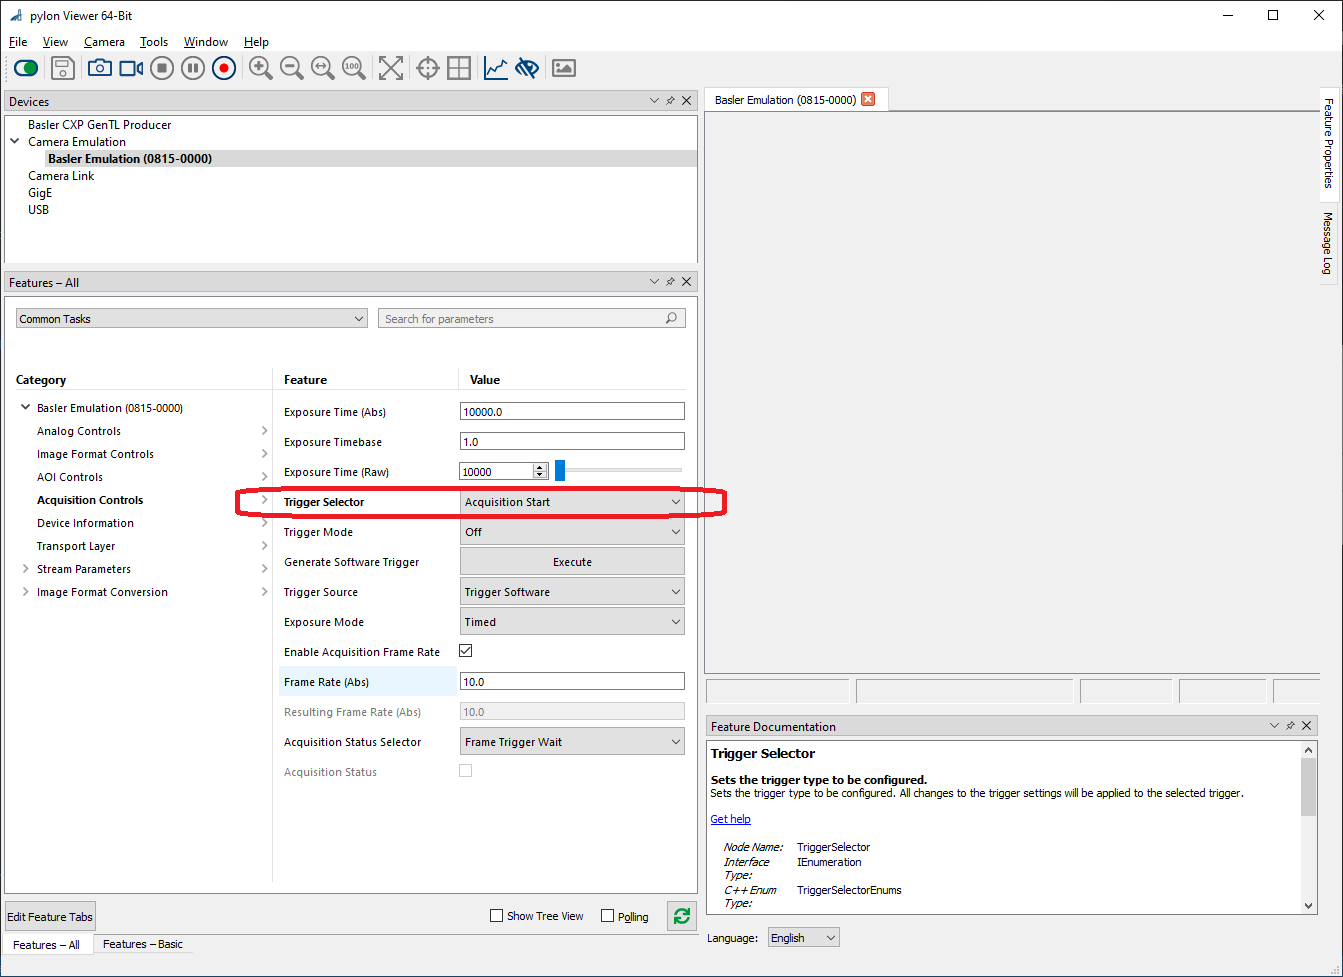Click the Devices panel pin icon
The image size is (1343, 977).
coord(671,101)
